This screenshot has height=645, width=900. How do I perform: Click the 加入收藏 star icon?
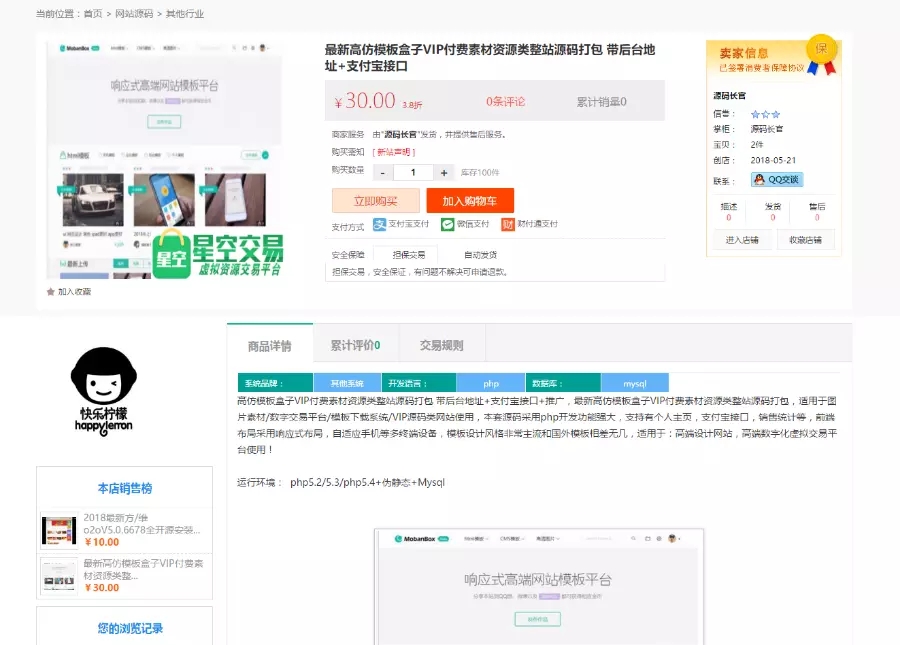(51, 292)
